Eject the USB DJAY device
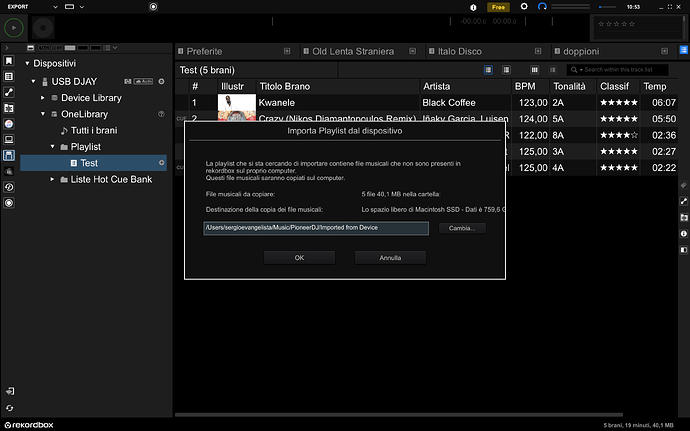The image size is (690, 431). point(161,81)
